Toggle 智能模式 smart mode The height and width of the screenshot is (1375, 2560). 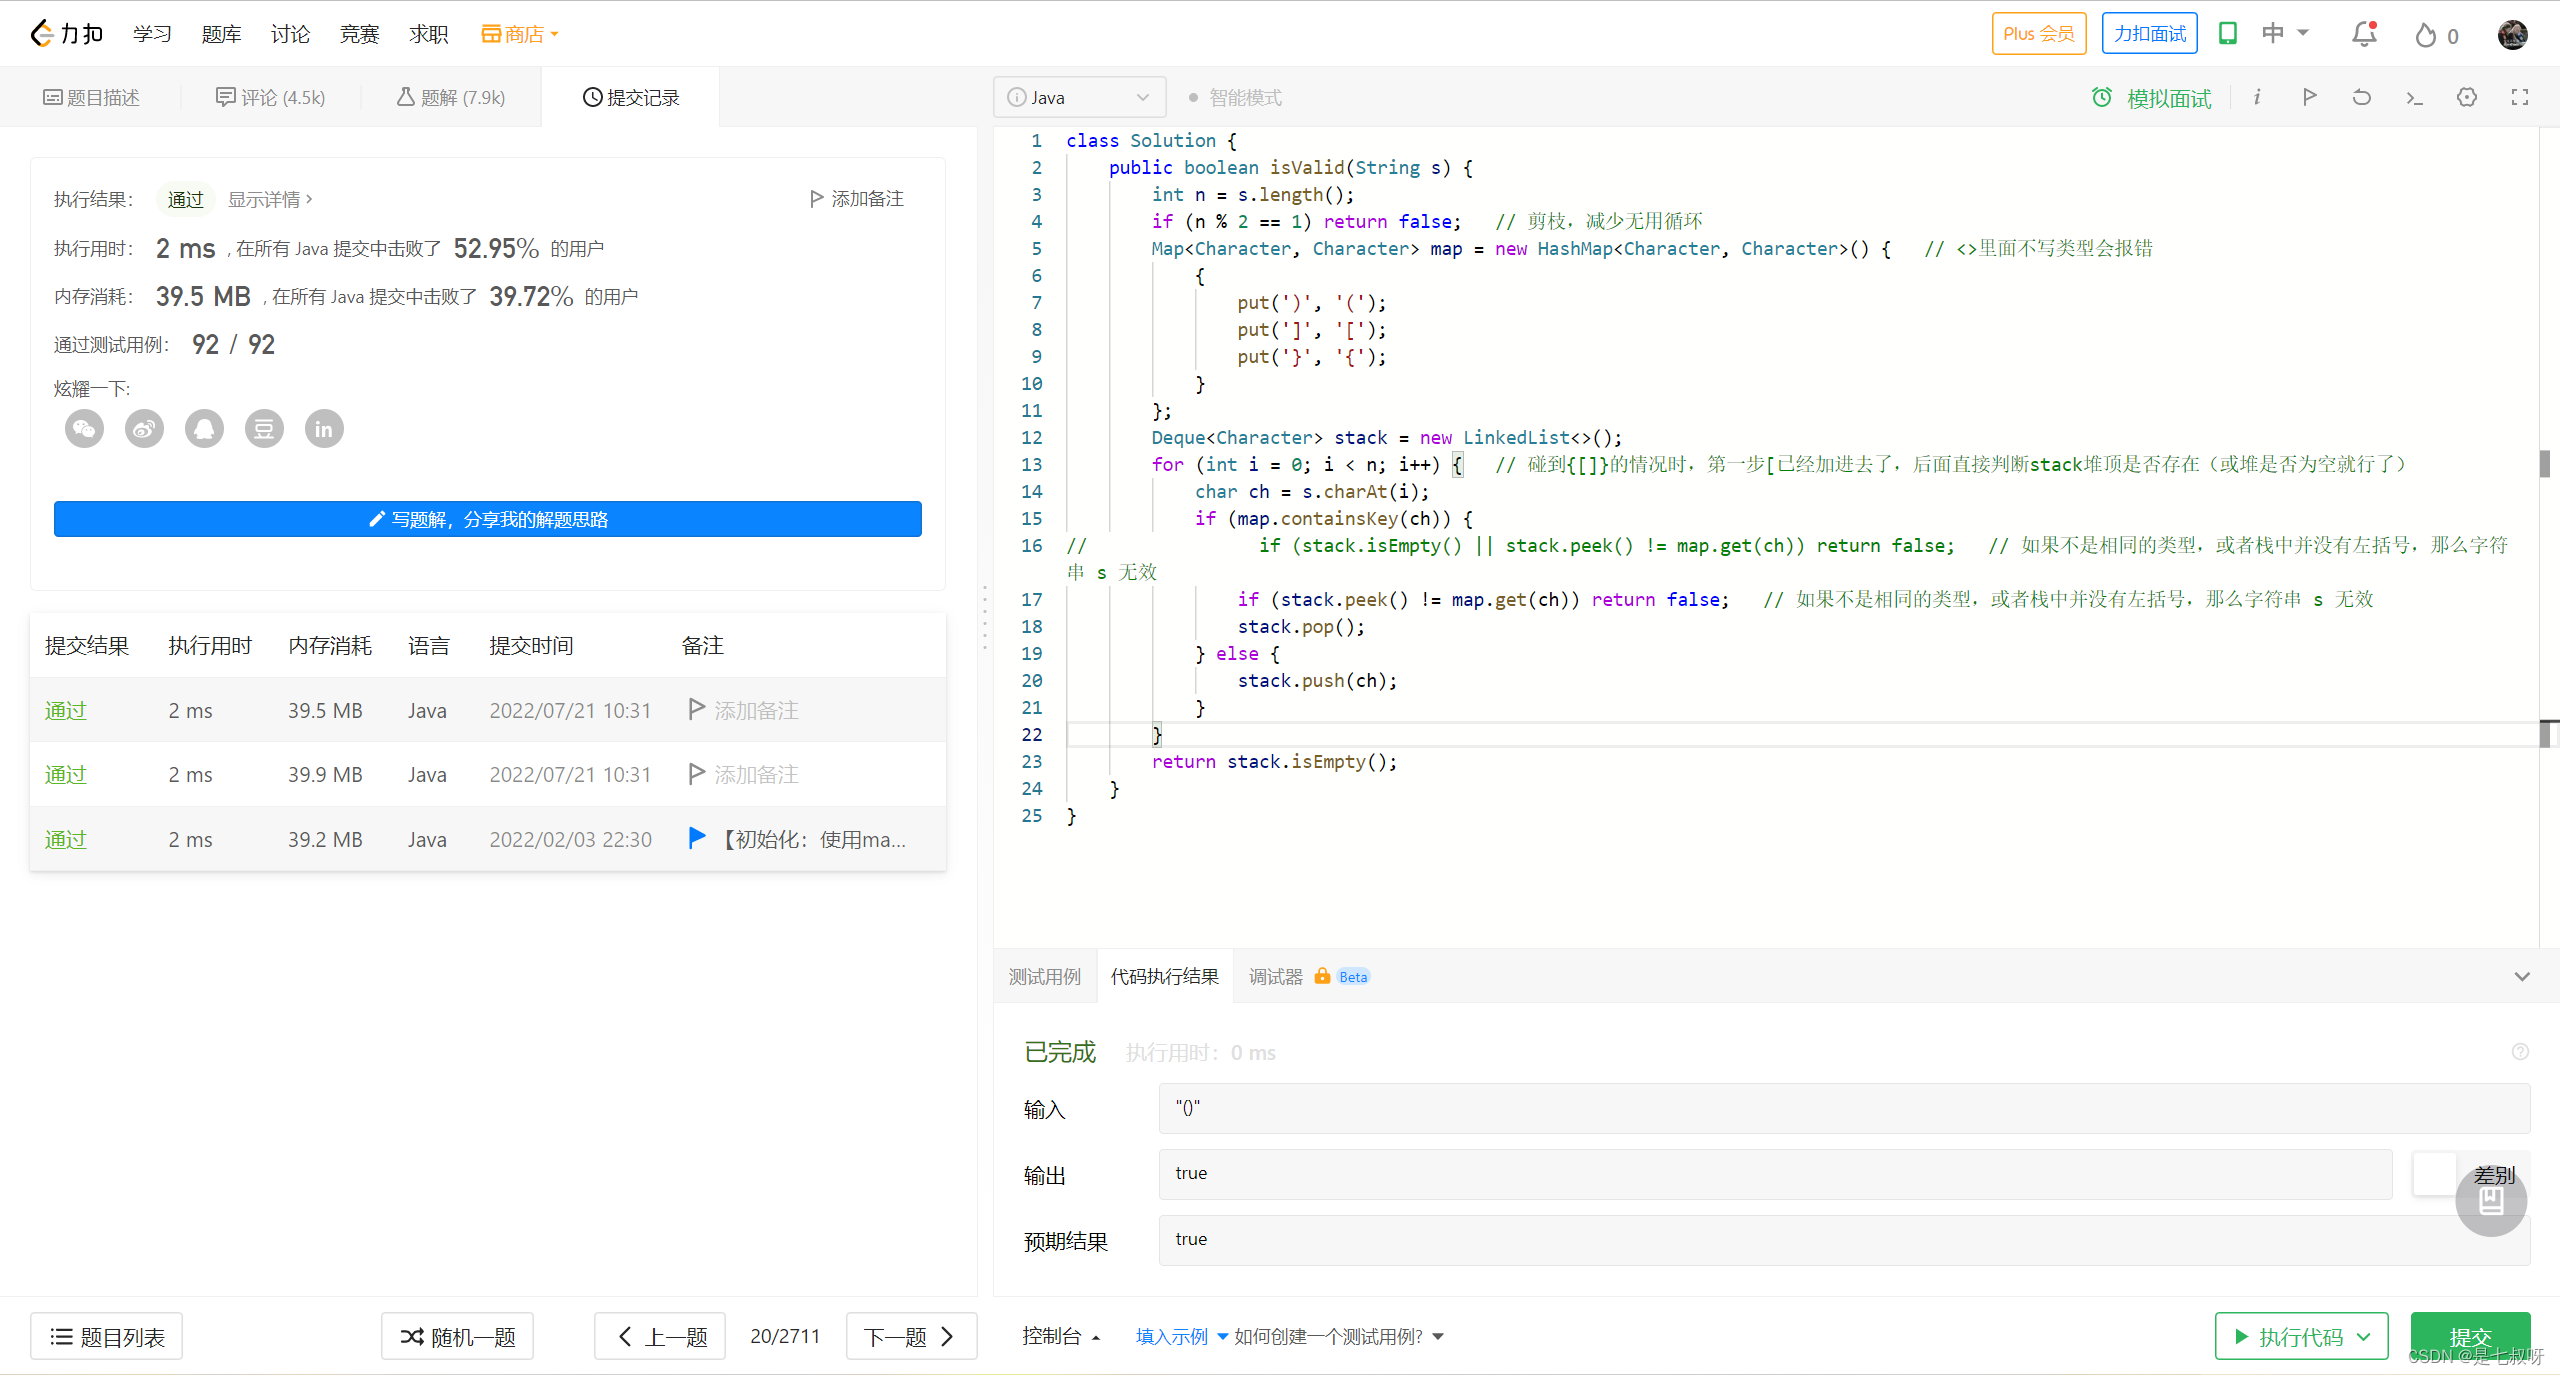pyautogui.click(x=1235, y=97)
